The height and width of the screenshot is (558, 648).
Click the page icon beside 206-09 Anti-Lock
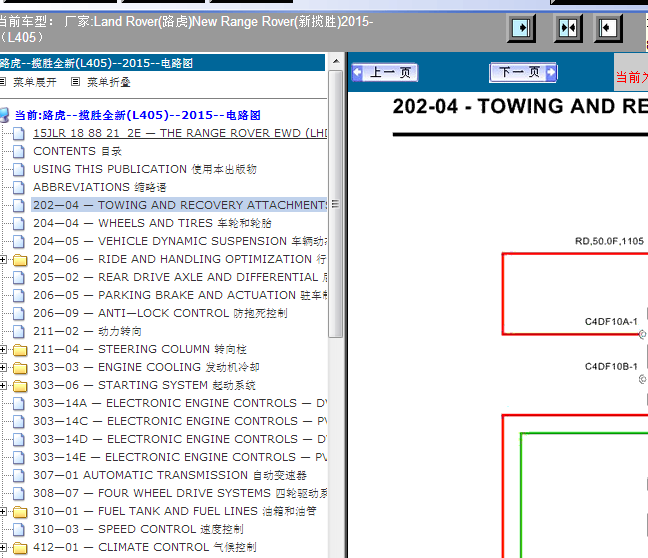[19, 314]
